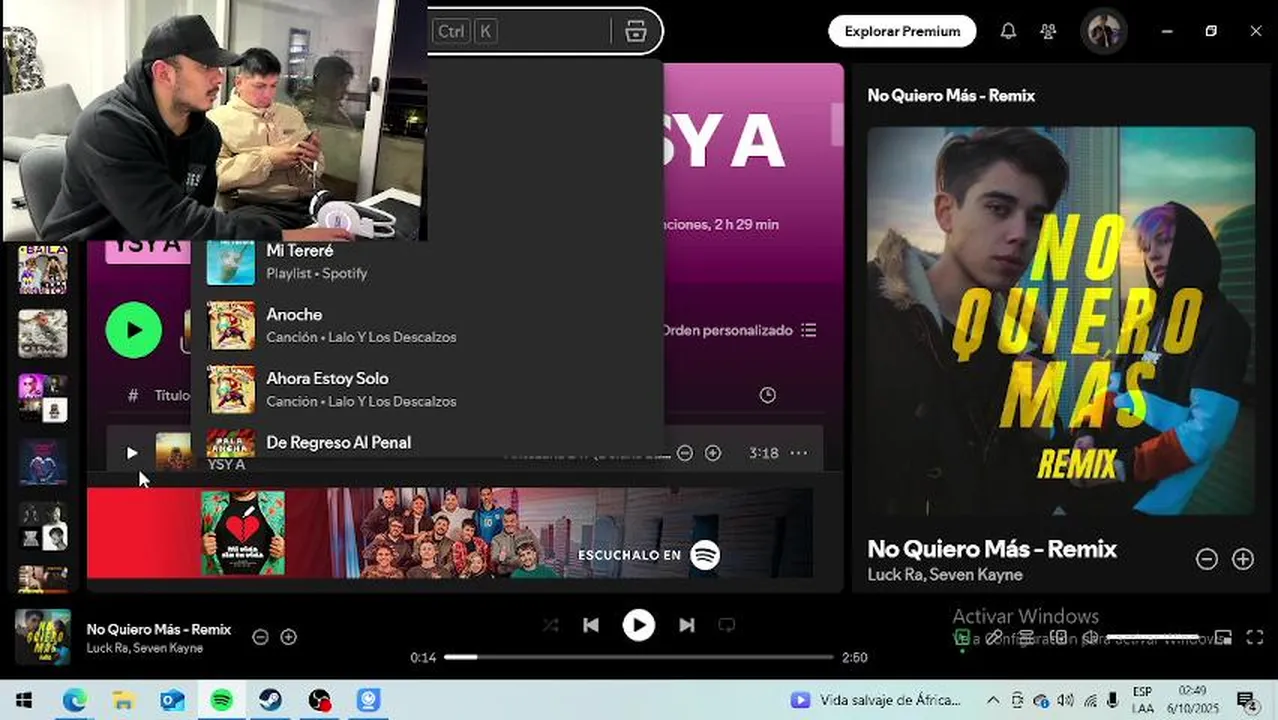
Task: Open the BAILA cover playlist in sidebar
Action: click(43, 269)
